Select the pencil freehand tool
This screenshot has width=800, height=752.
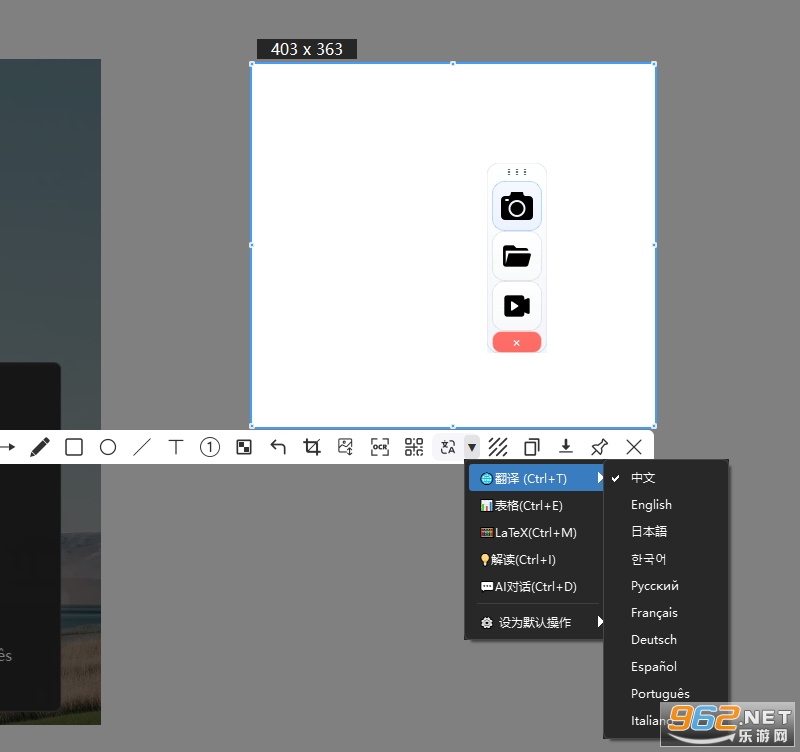click(x=40, y=447)
